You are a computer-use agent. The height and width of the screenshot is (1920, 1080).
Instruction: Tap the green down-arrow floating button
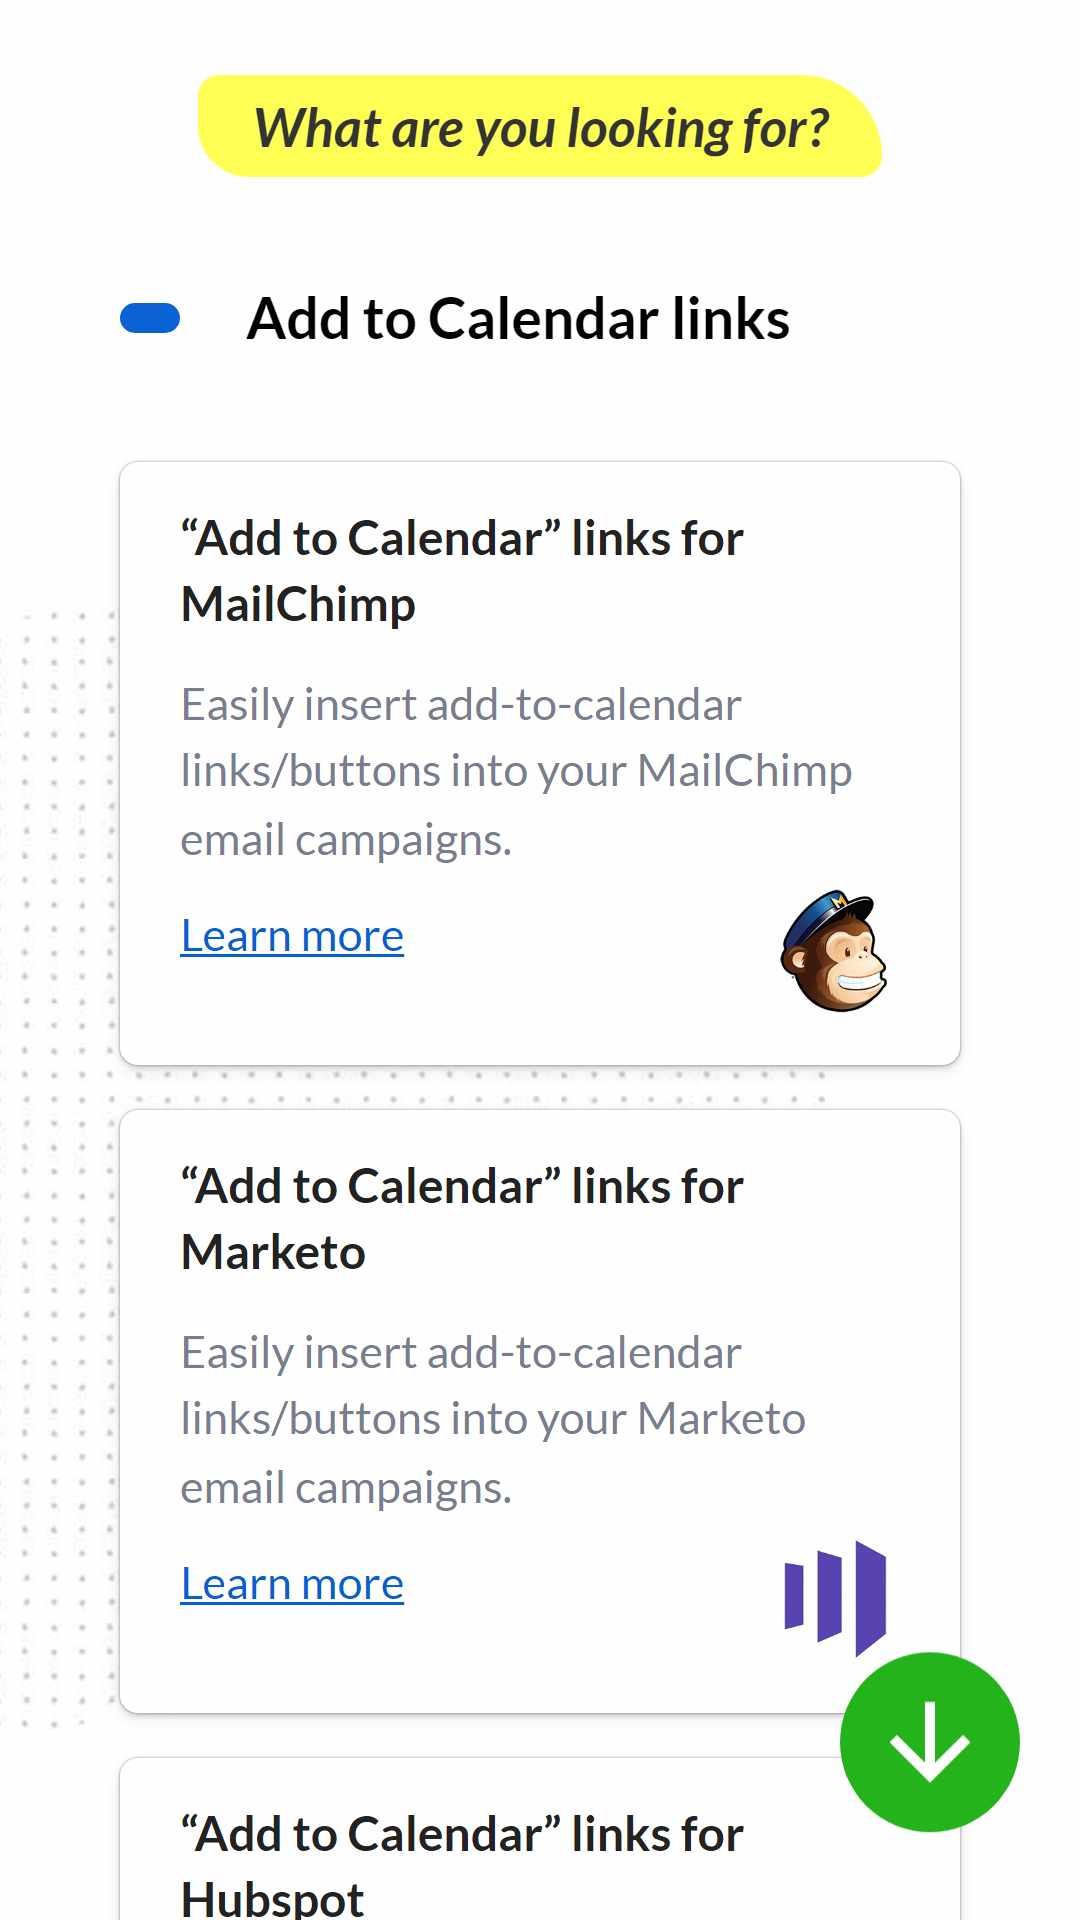(x=930, y=1742)
